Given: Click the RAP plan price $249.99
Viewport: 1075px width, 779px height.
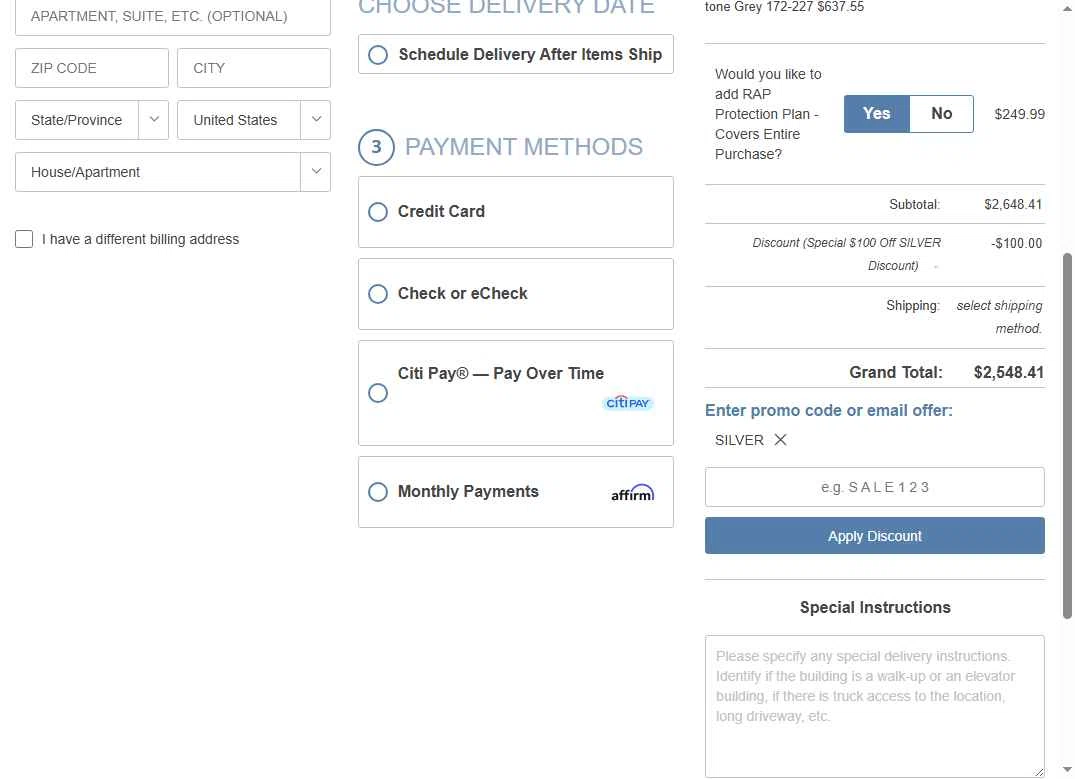Looking at the screenshot, I should coord(1019,115).
